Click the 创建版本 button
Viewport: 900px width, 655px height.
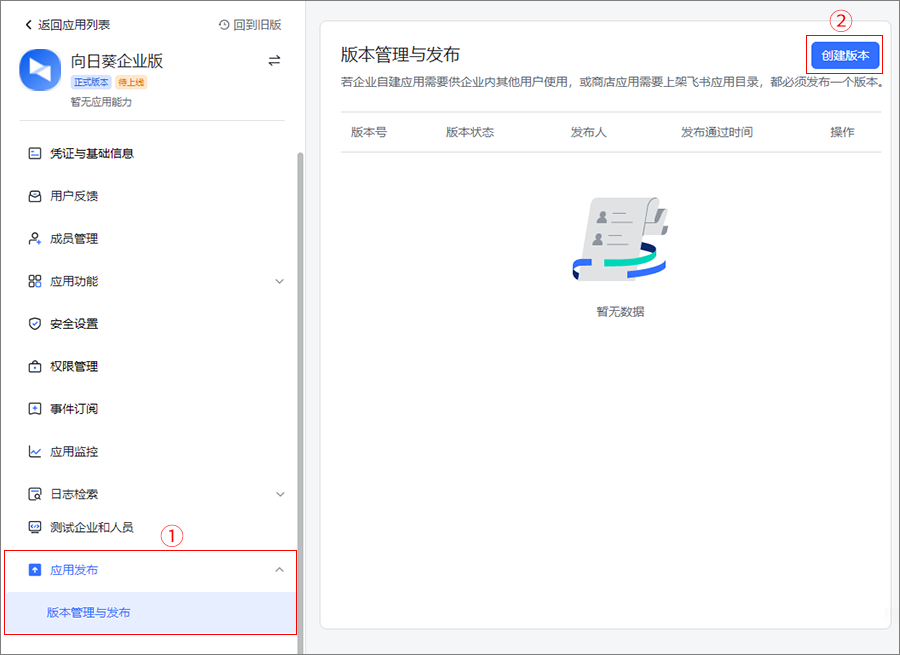click(845, 56)
